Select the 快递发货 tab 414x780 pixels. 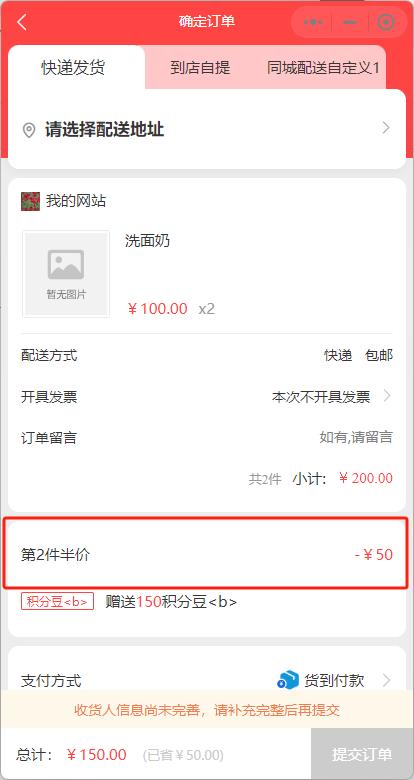(74, 68)
